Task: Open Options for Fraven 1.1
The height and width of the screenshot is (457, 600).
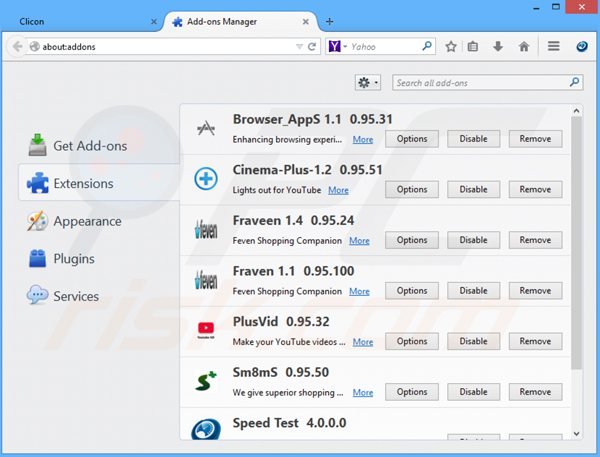Action: click(x=412, y=291)
